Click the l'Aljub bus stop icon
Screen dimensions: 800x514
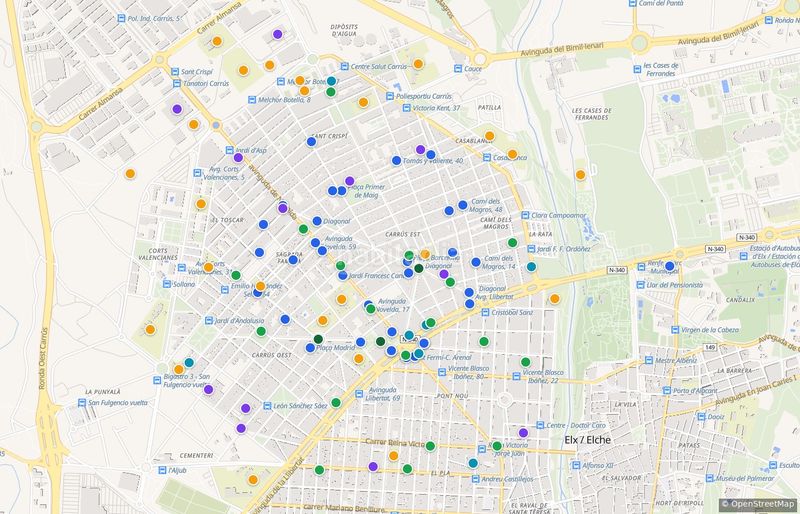click(162, 470)
